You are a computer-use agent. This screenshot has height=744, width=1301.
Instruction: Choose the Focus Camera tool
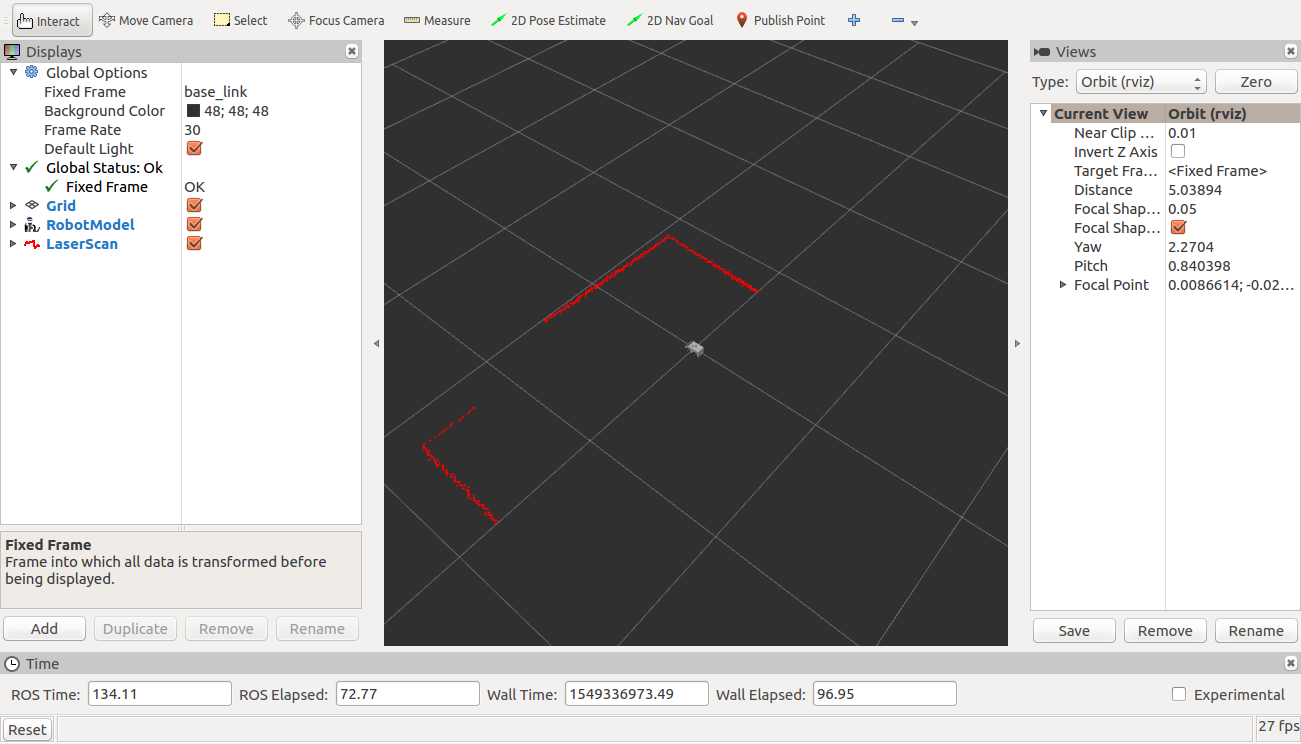point(336,20)
